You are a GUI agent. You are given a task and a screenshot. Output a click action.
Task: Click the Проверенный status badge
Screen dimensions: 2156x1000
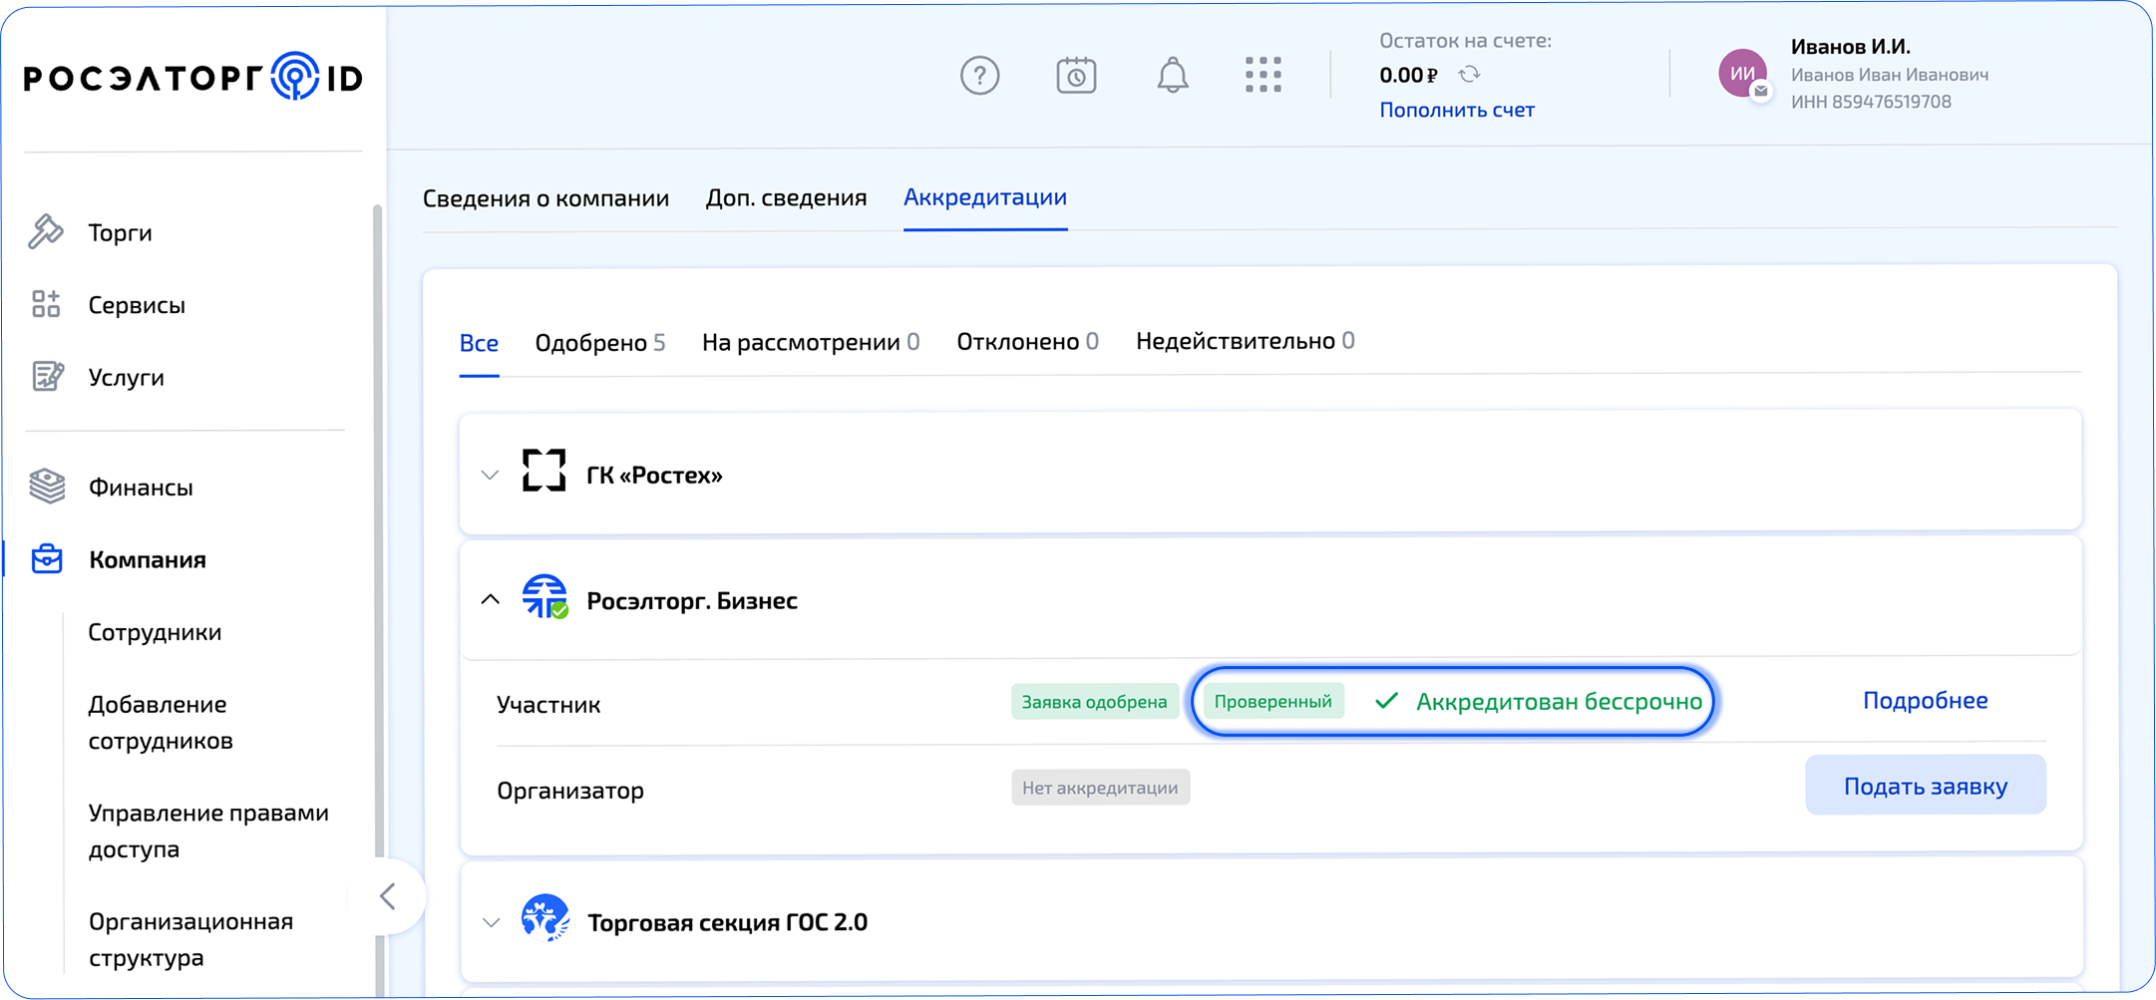click(1273, 702)
